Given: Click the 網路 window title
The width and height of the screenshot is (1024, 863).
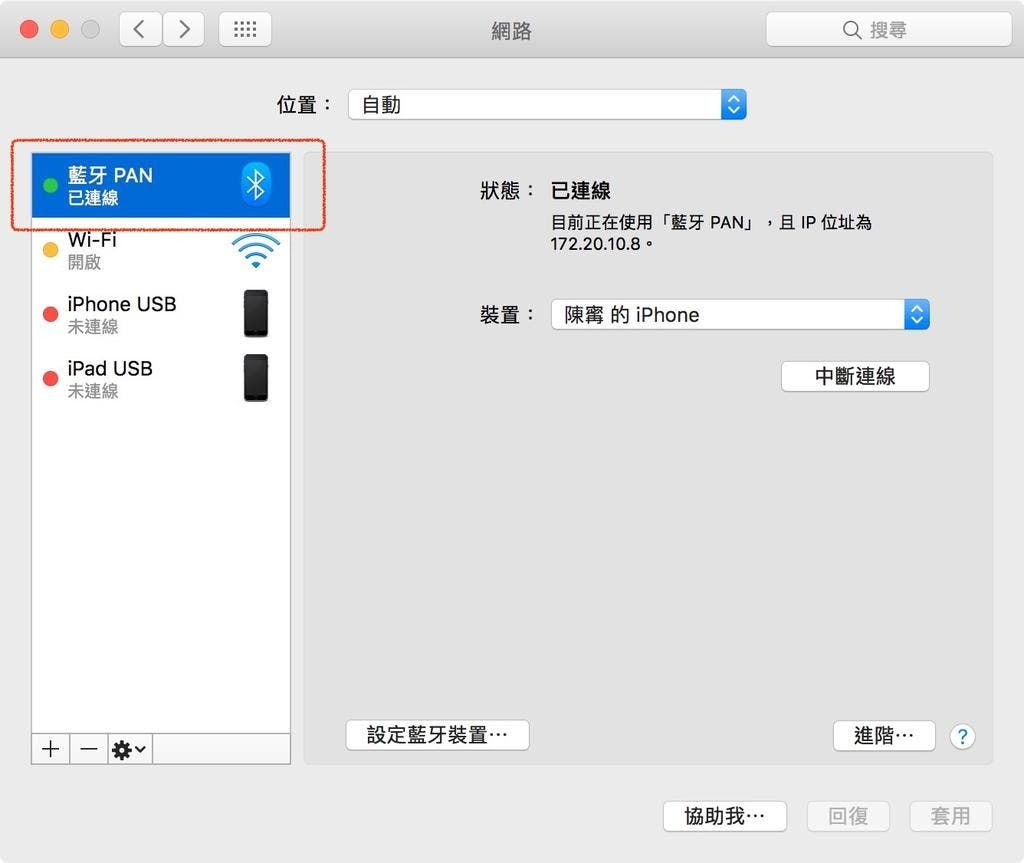Looking at the screenshot, I should coord(511,31).
